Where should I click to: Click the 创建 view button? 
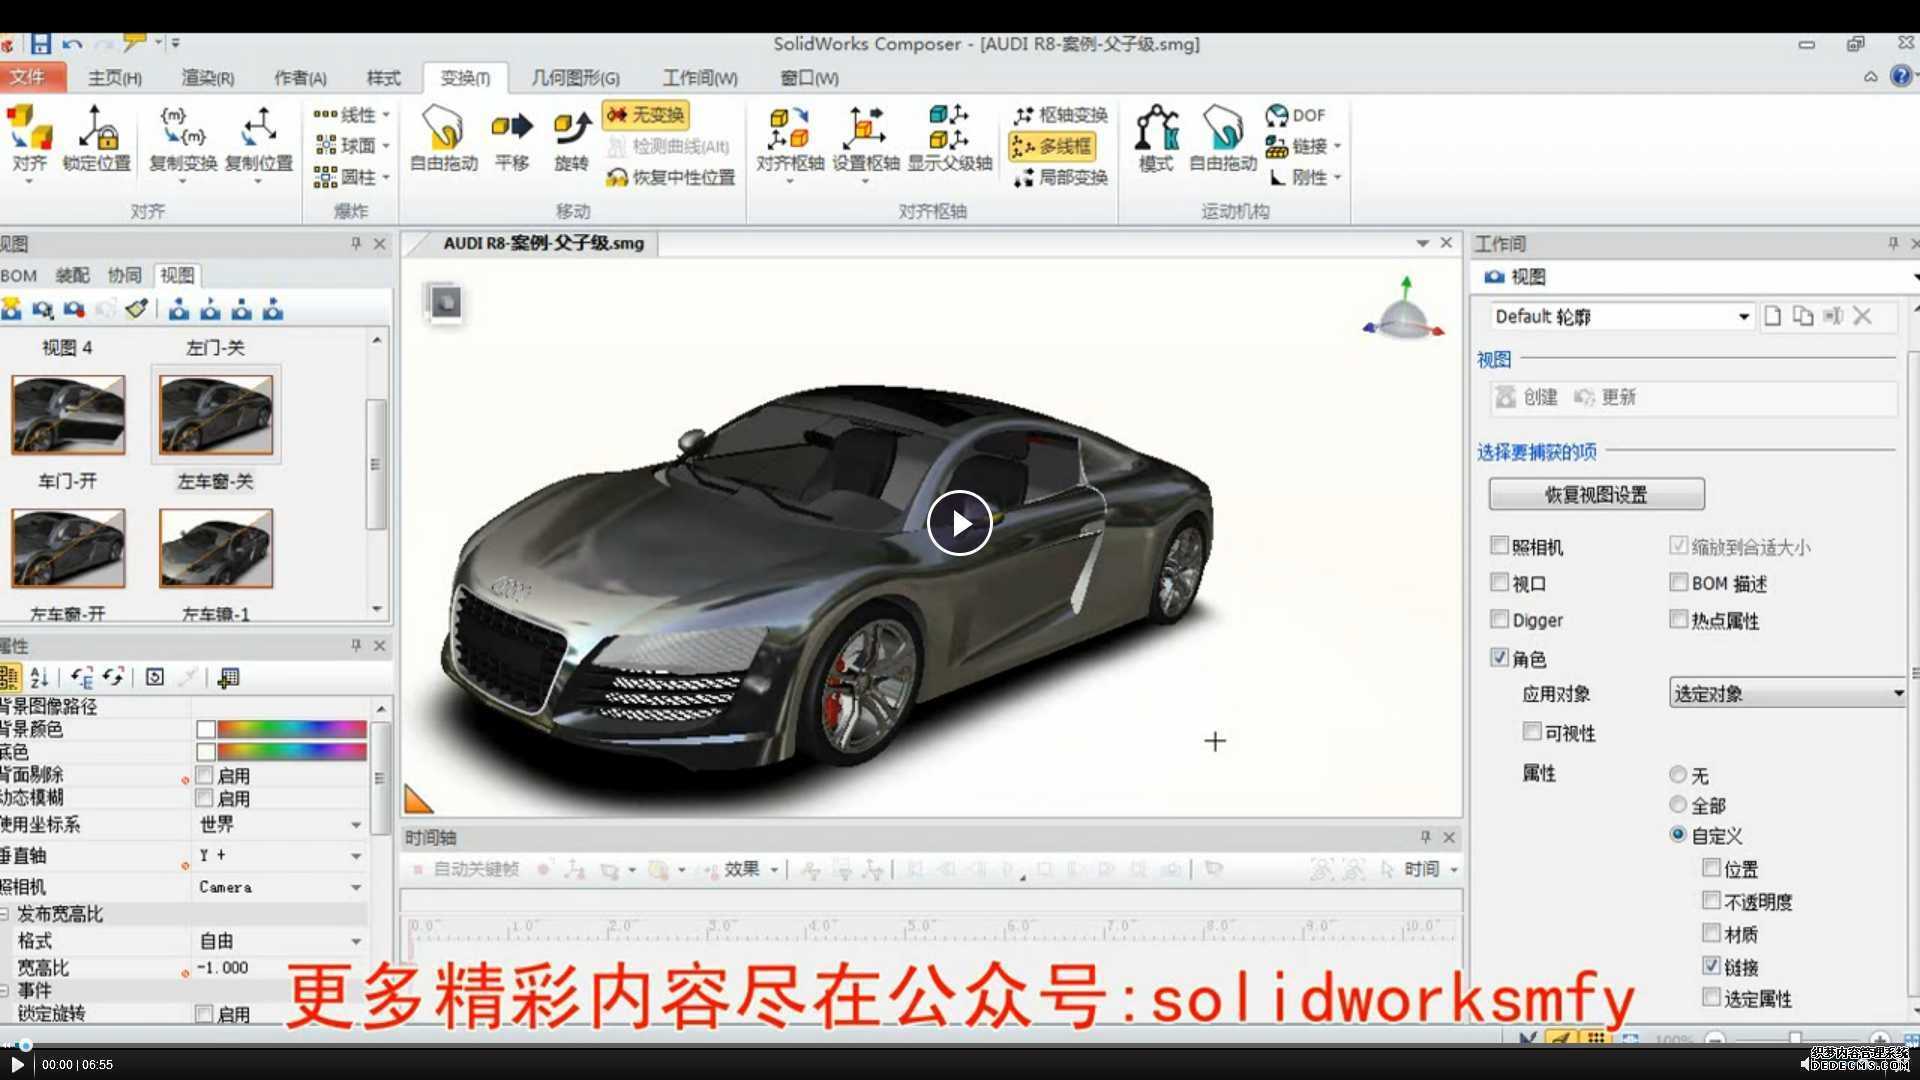1527,397
